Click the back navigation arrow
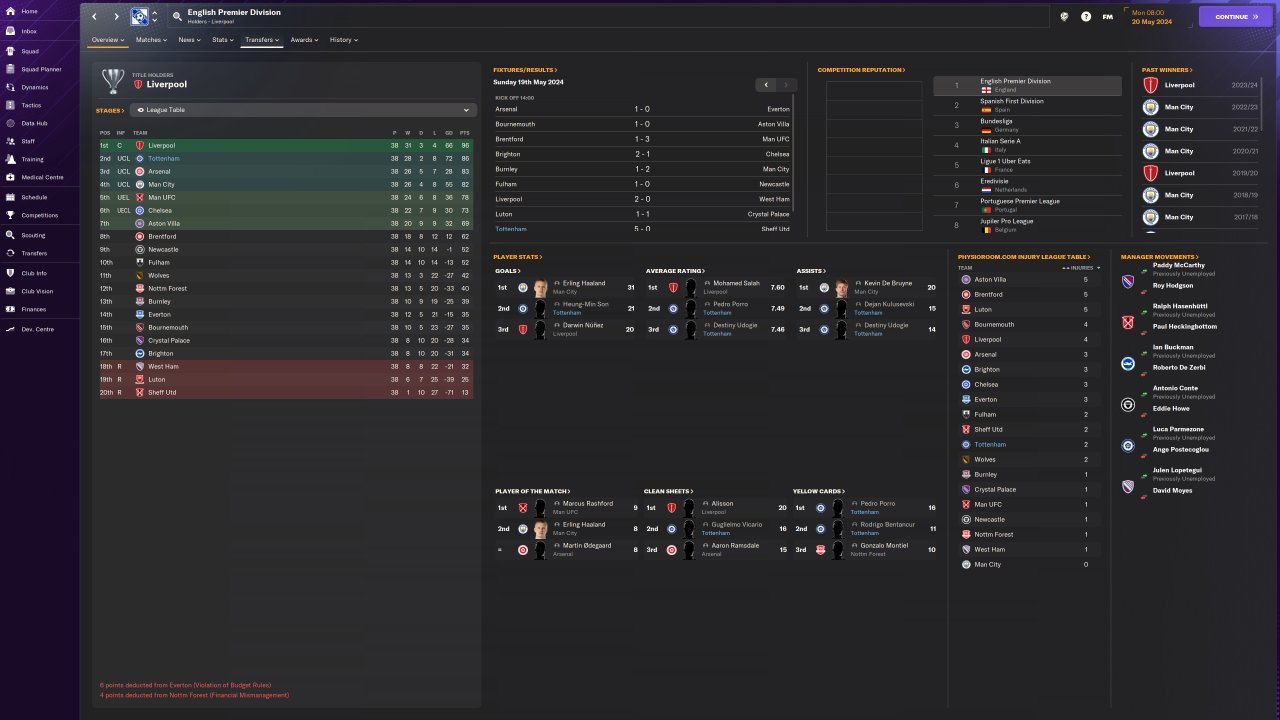1280x720 pixels. coord(95,17)
